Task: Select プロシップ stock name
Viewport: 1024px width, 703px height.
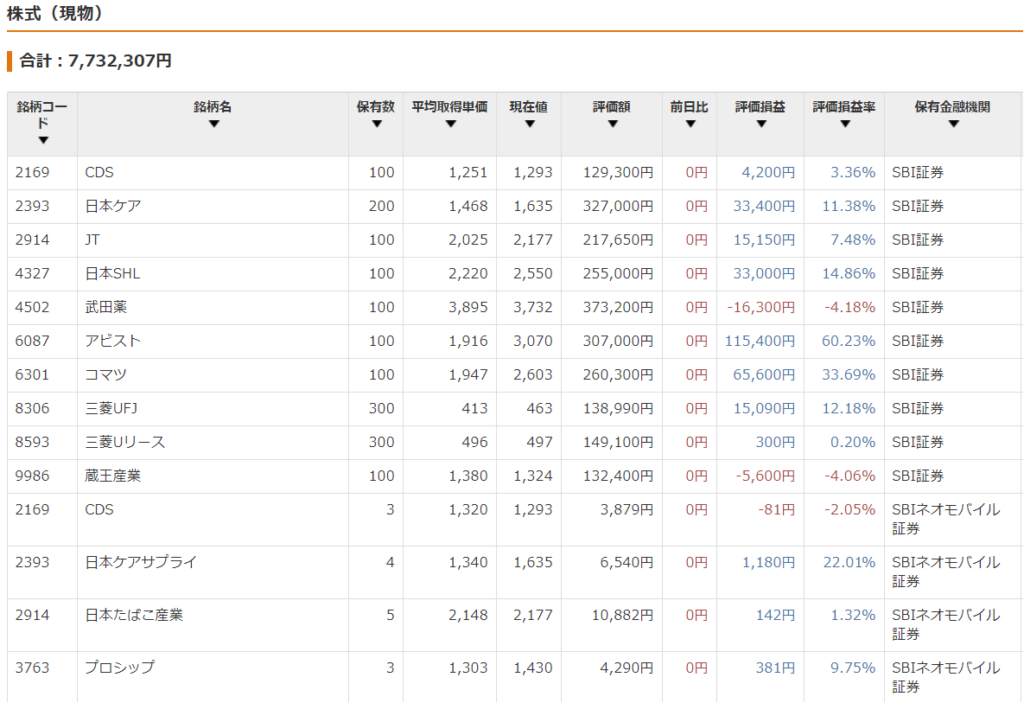Action: pyautogui.click(x=120, y=668)
